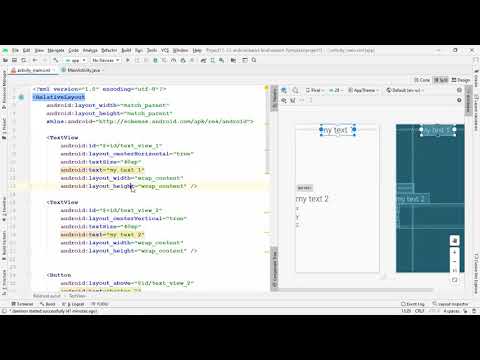Click the zoom in plus button
Screen dimensions: 480x360
click(x=455, y=252)
